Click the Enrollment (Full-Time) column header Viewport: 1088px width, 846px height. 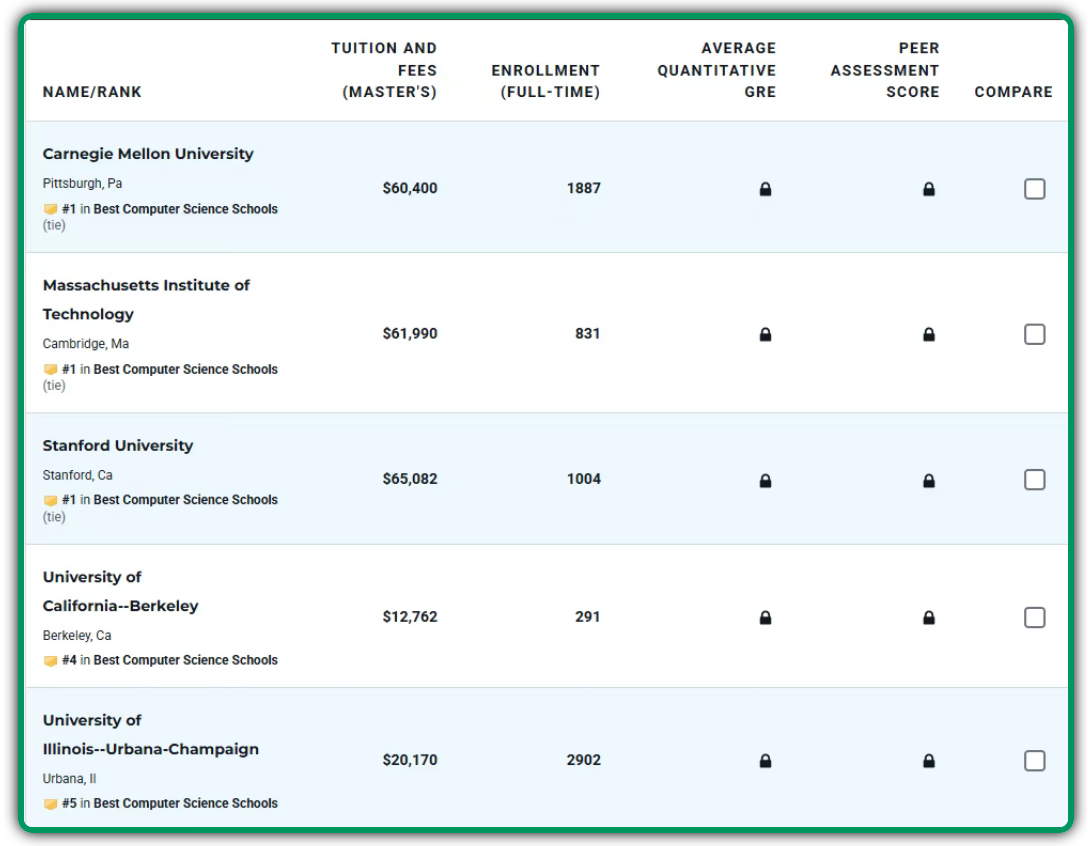pyautogui.click(x=545, y=81)
